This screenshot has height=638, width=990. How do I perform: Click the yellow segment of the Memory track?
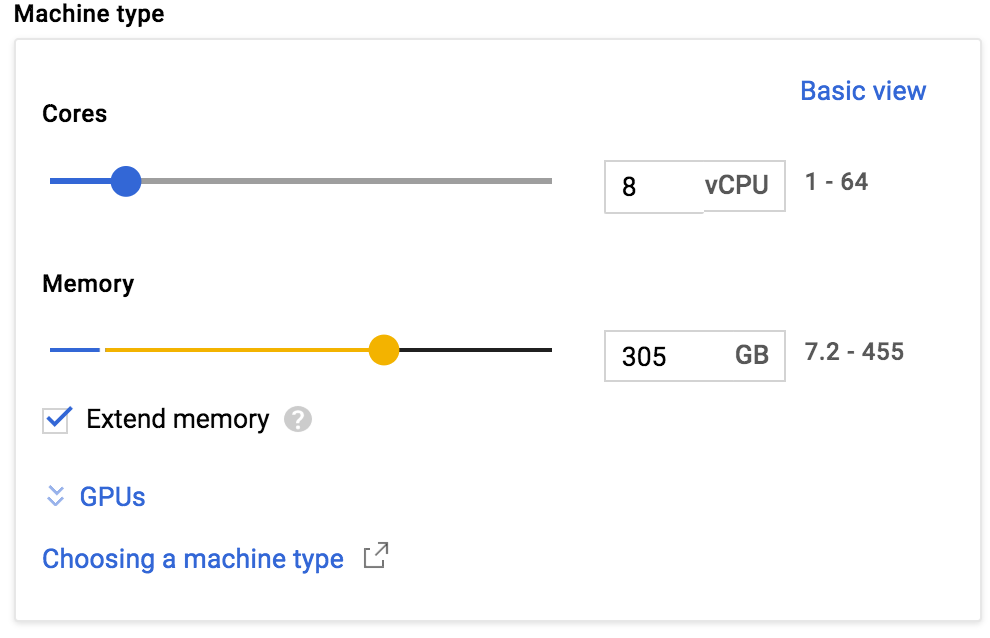237,350
